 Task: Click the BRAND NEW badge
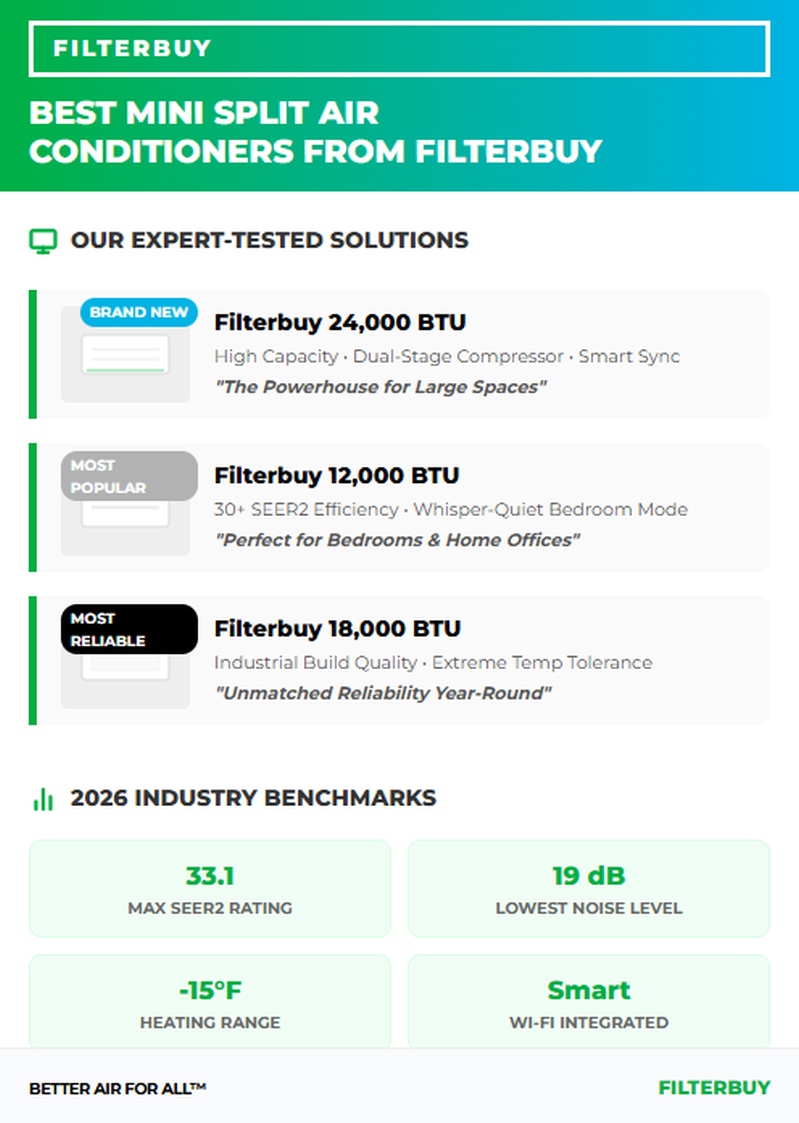[139, 312]
